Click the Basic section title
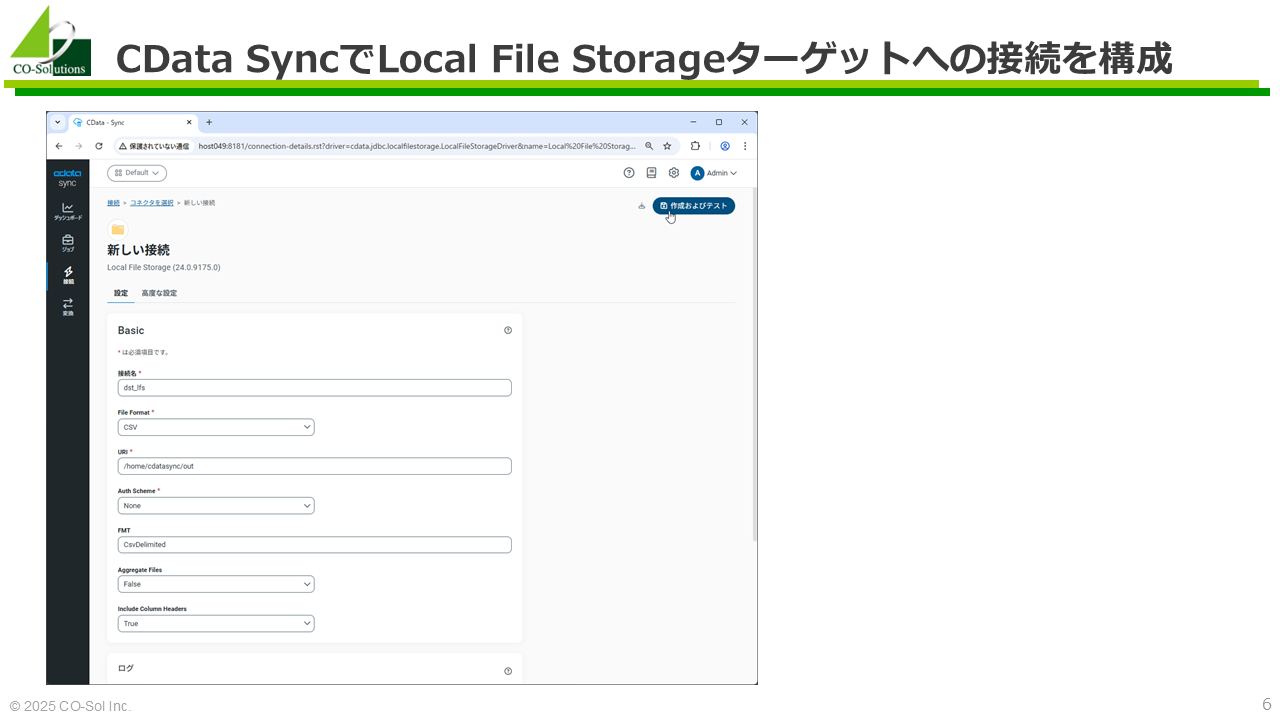The image size is (1280, 720). coord(131,330)
